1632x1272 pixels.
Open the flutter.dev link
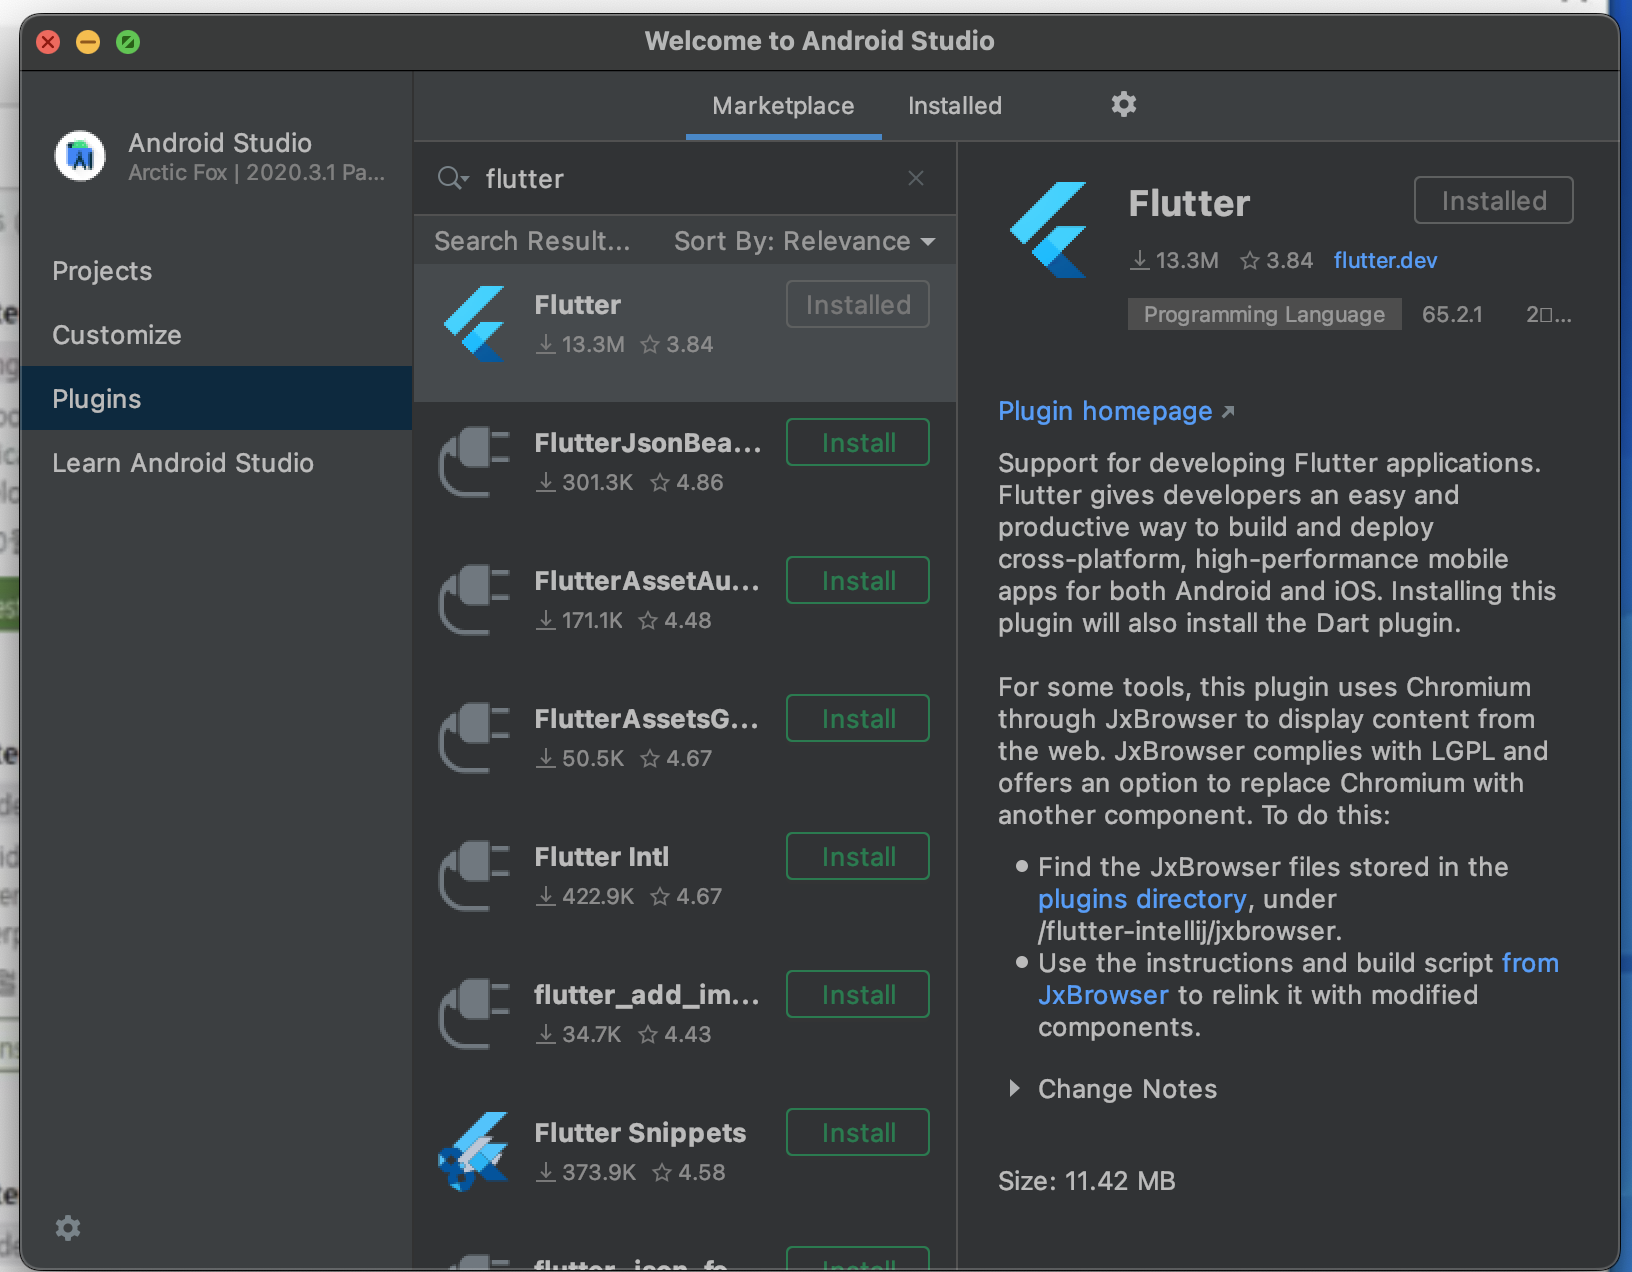pos(1385,260)
